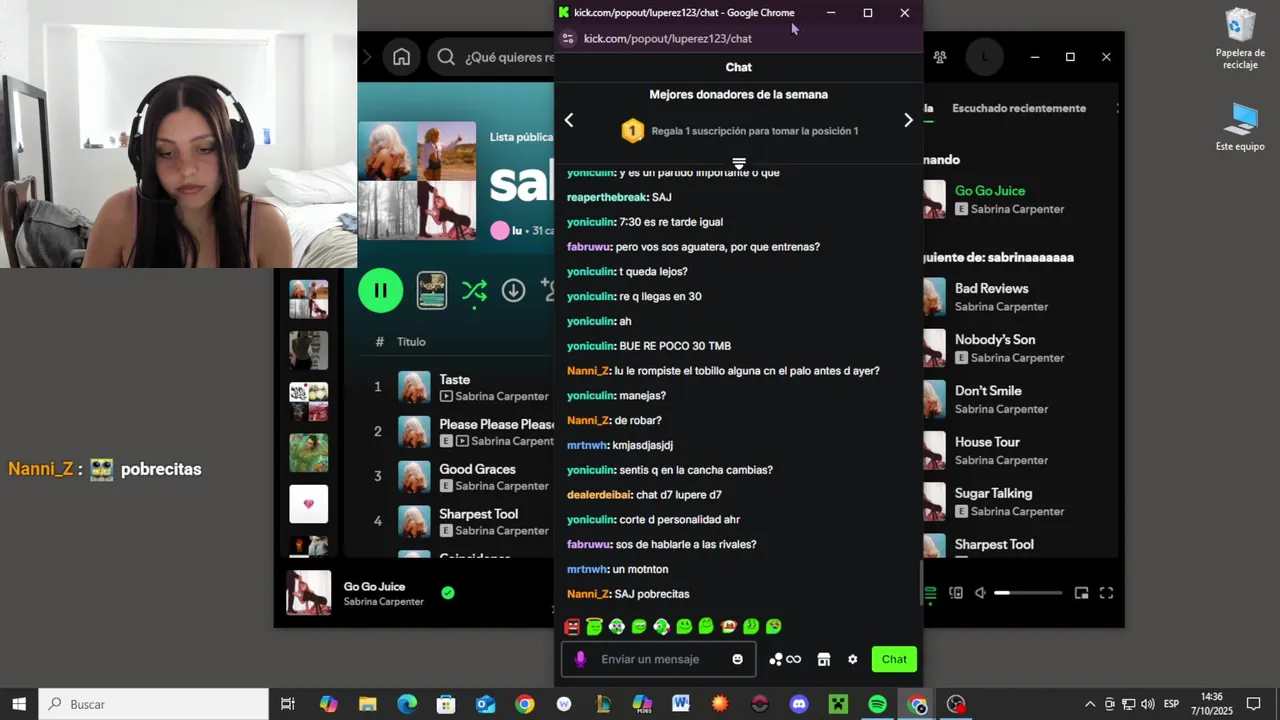Click Go Go Juice in the now playing queue
Image resolution: width=1280 pixels, height=720 pixels.
(990, 190)
